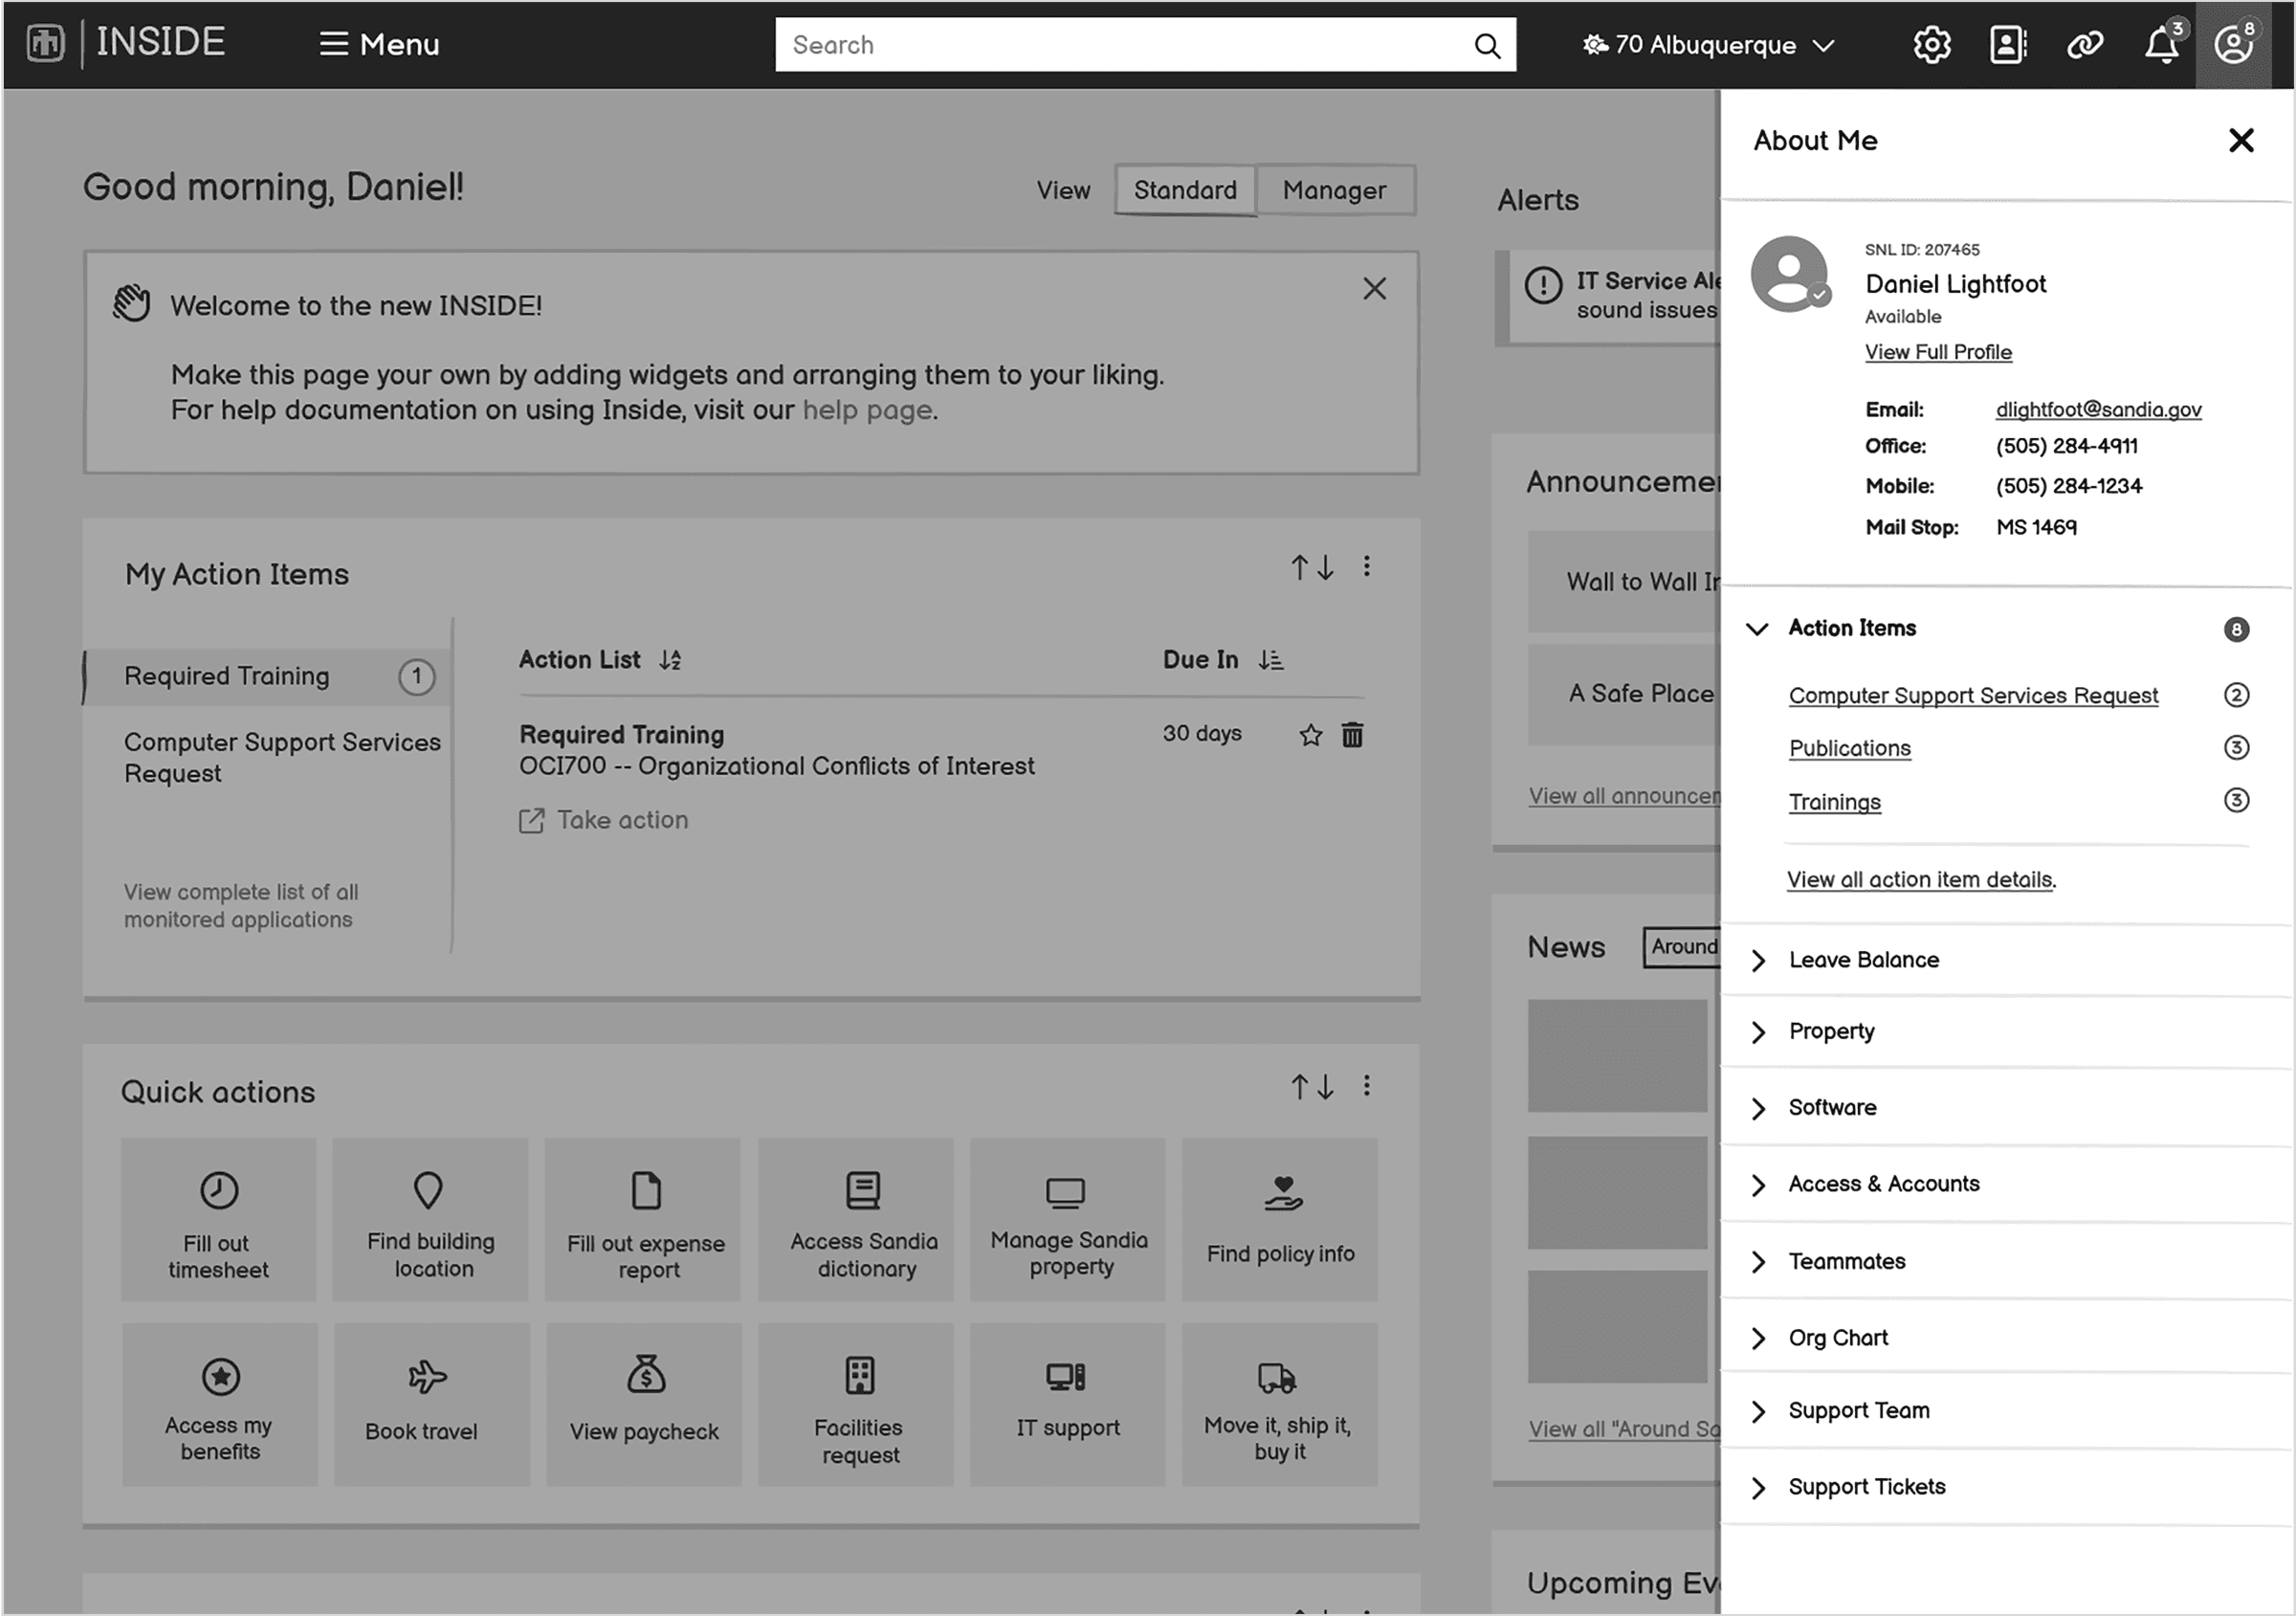Viewport: 2296px width, 1616px height.
Task: Switch to Standard view
Action: [x=1185, y=188]
